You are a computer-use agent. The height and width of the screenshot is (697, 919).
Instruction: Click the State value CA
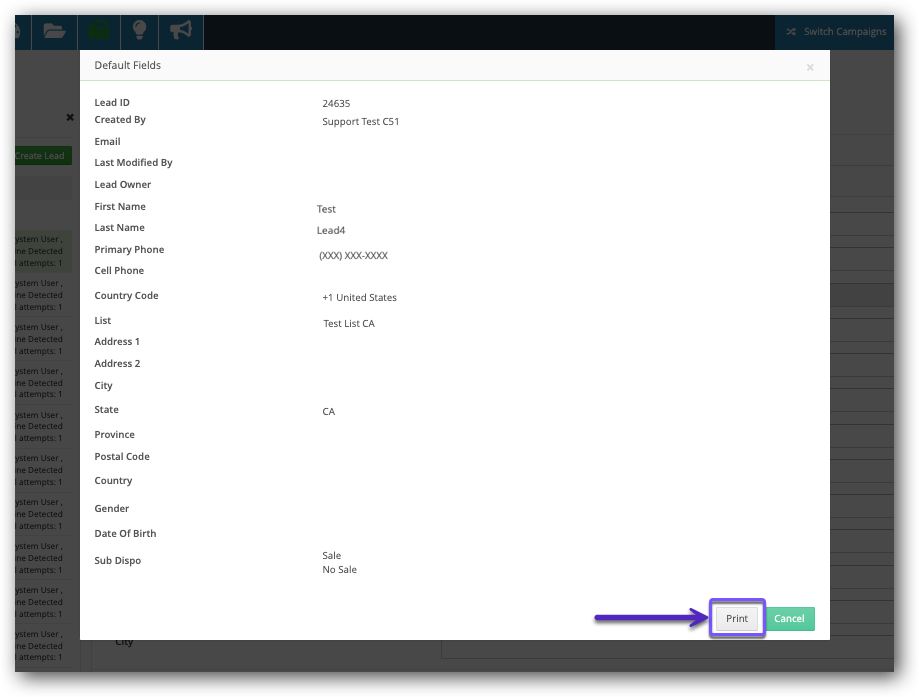click(x=329, y=412)
